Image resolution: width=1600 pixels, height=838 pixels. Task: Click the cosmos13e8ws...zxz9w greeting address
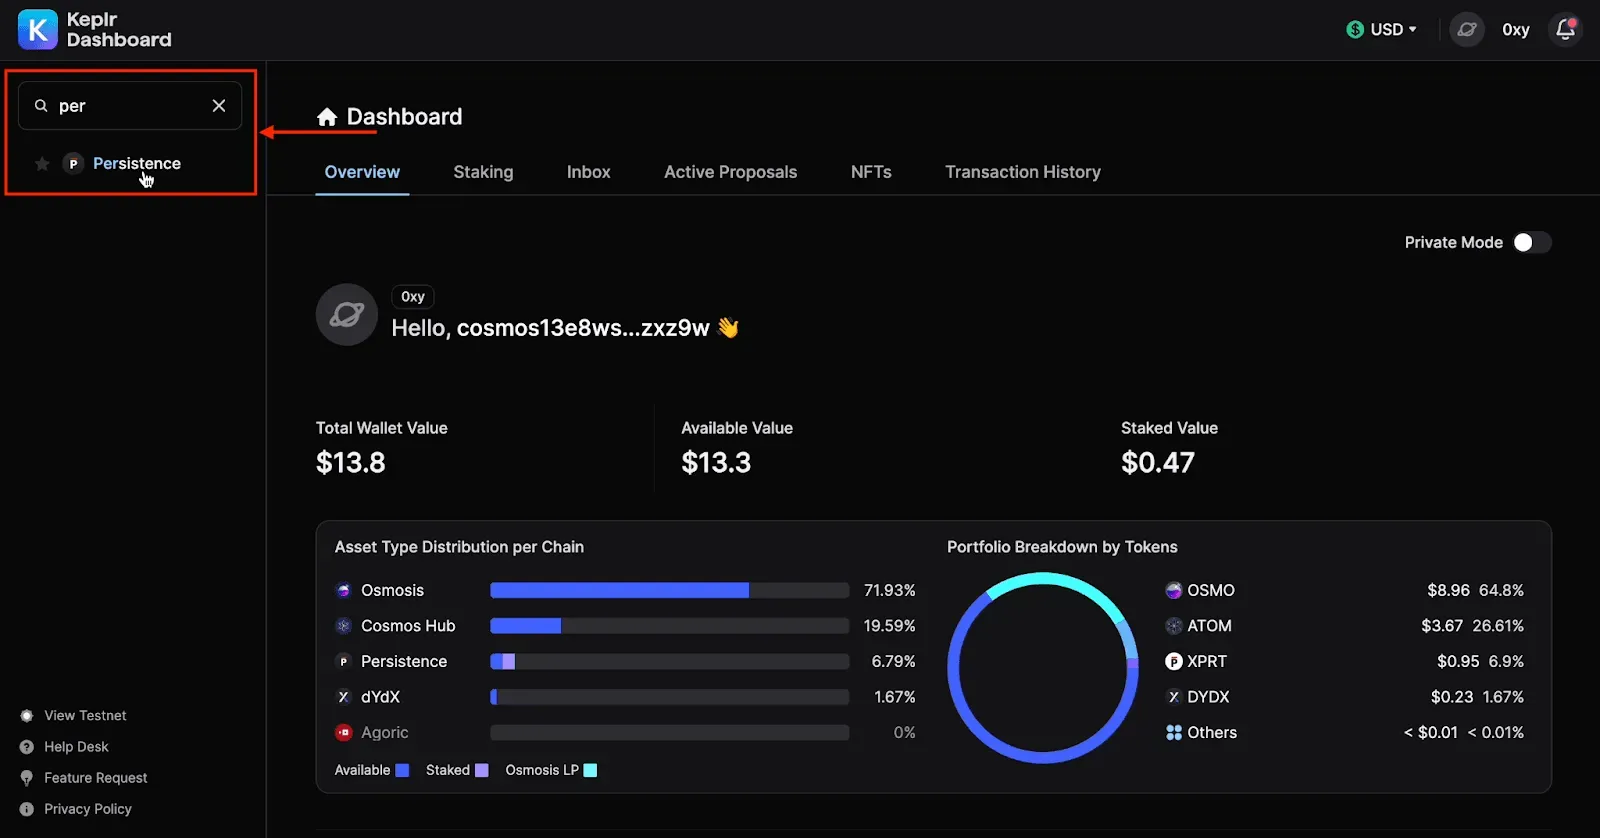tap(583, 328)
